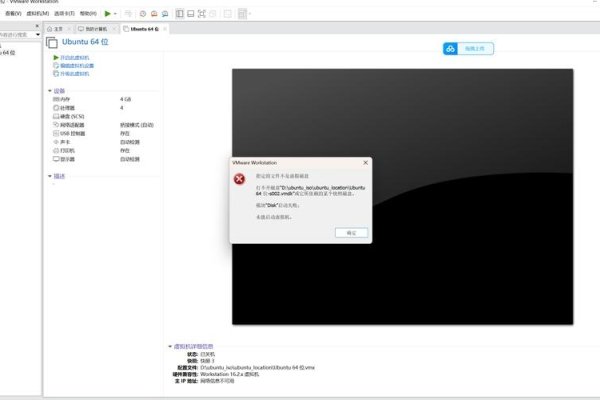The height and width of the screenshot is (400, 600).
Task: Close the VMware Workstation error dialog
Action: (x=365, y=163)
